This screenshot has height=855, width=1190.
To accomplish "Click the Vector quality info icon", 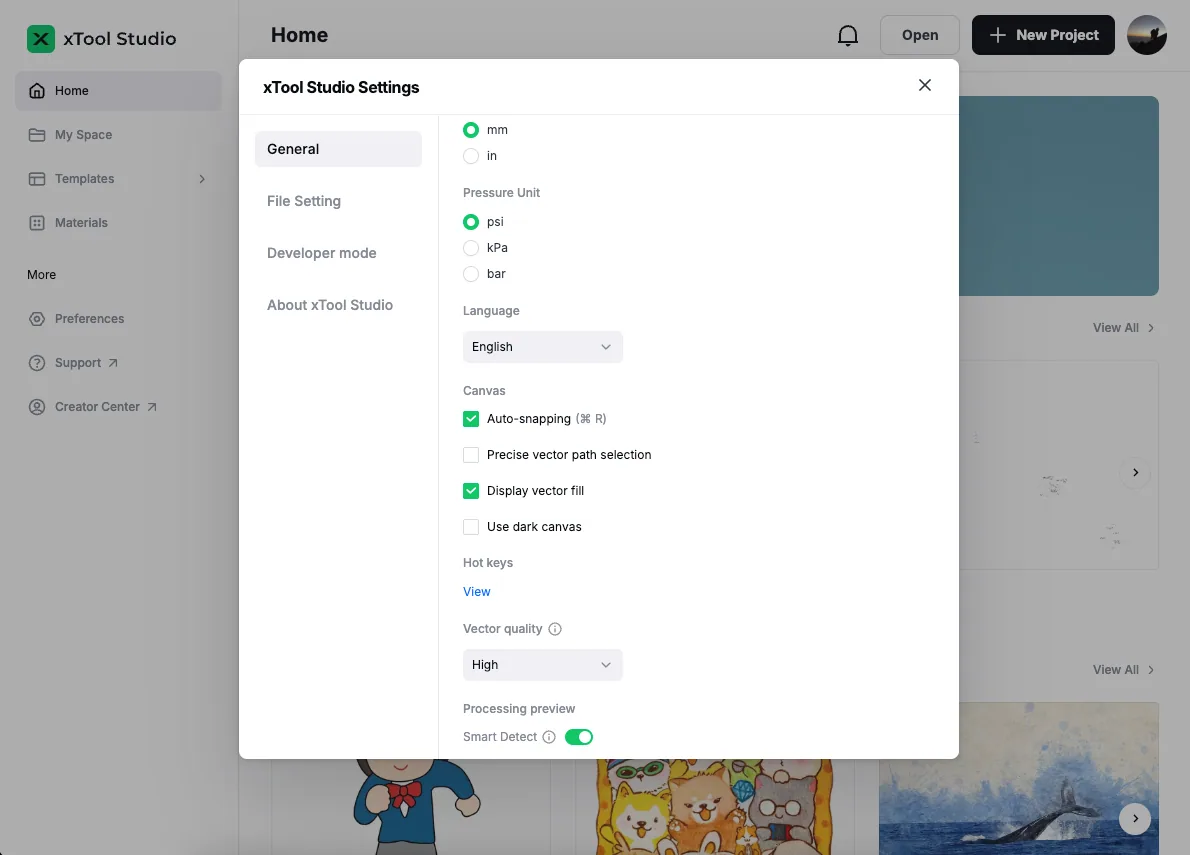I will point(555,629).
